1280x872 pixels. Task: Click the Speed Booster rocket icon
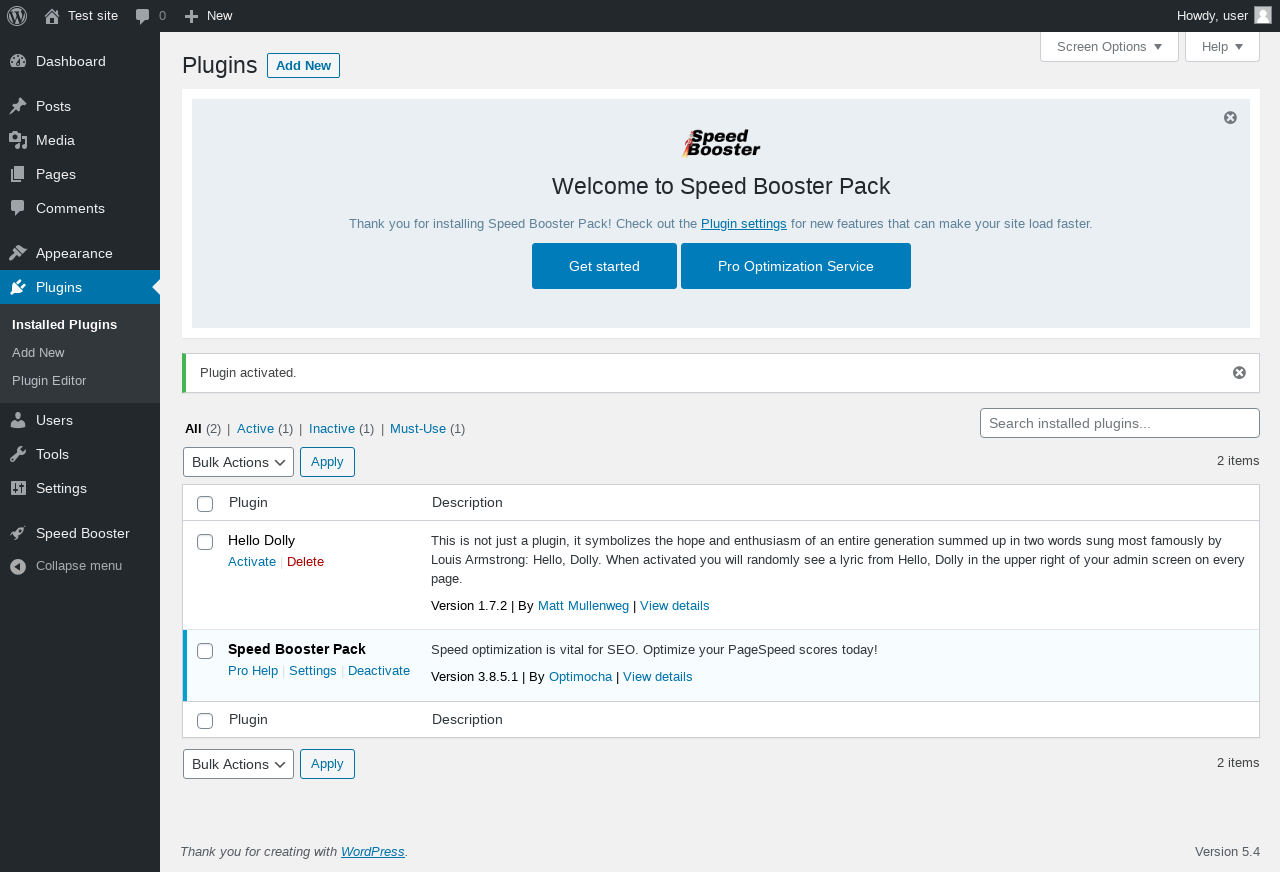[x=18, y=533]
